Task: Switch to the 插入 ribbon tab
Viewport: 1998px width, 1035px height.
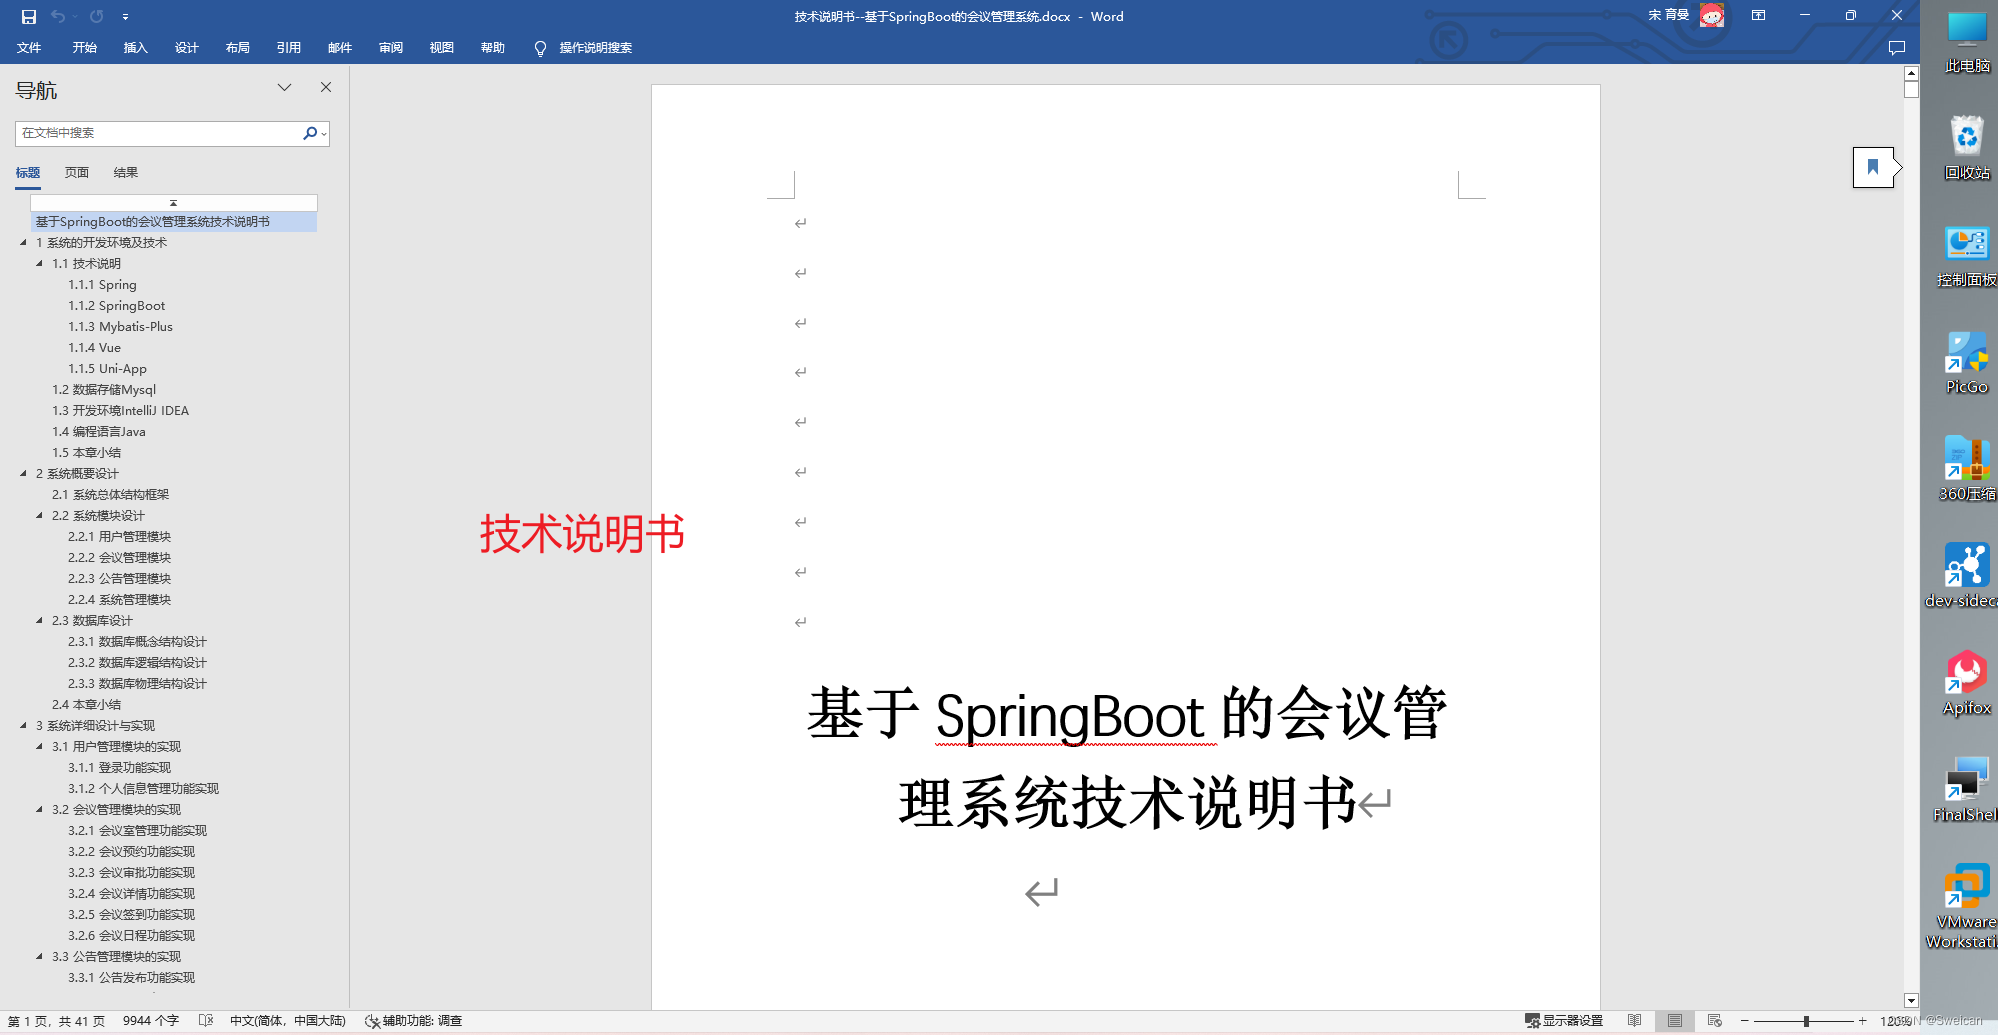Action: (x=136, y=48)
